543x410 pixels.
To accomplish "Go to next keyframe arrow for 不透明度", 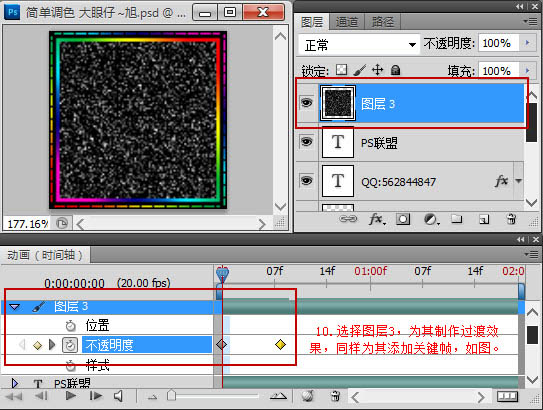I will [52, 345].
